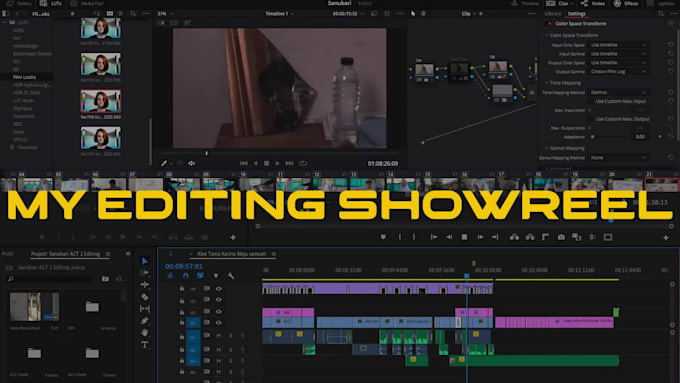Pick the Ripple Edit tool
680x383 pixels.
(145, 285)
